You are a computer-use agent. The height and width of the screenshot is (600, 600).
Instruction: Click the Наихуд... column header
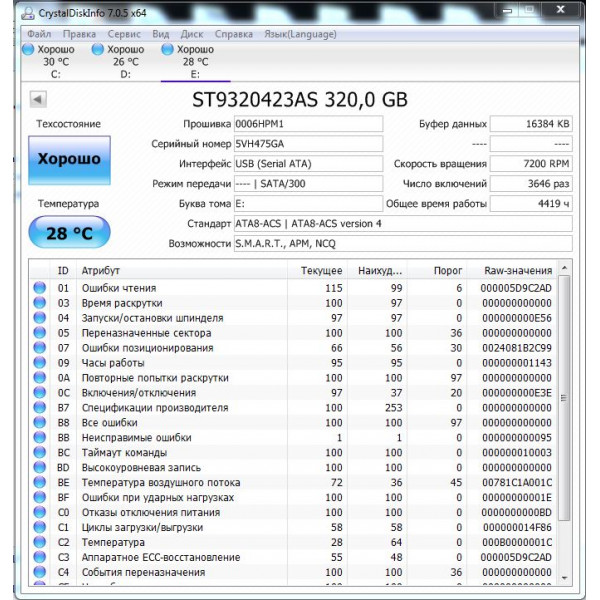point(377,271)
